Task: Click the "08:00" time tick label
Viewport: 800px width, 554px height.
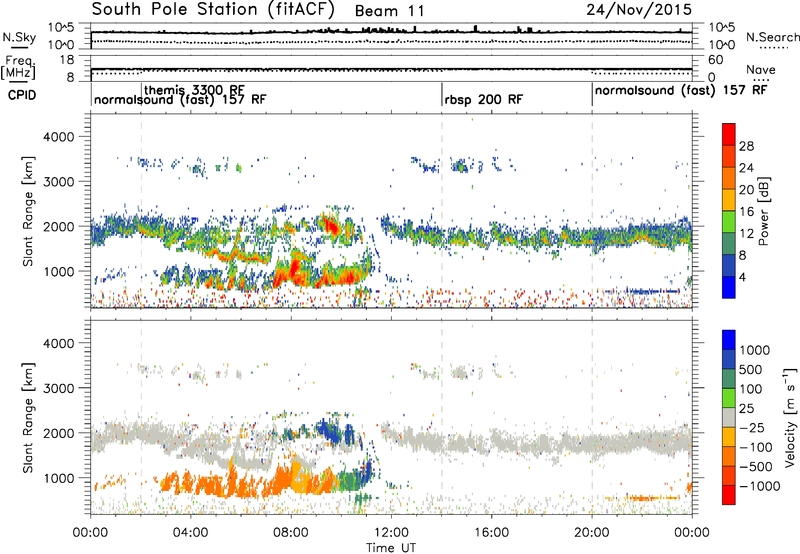Action: tap(291, 533)
